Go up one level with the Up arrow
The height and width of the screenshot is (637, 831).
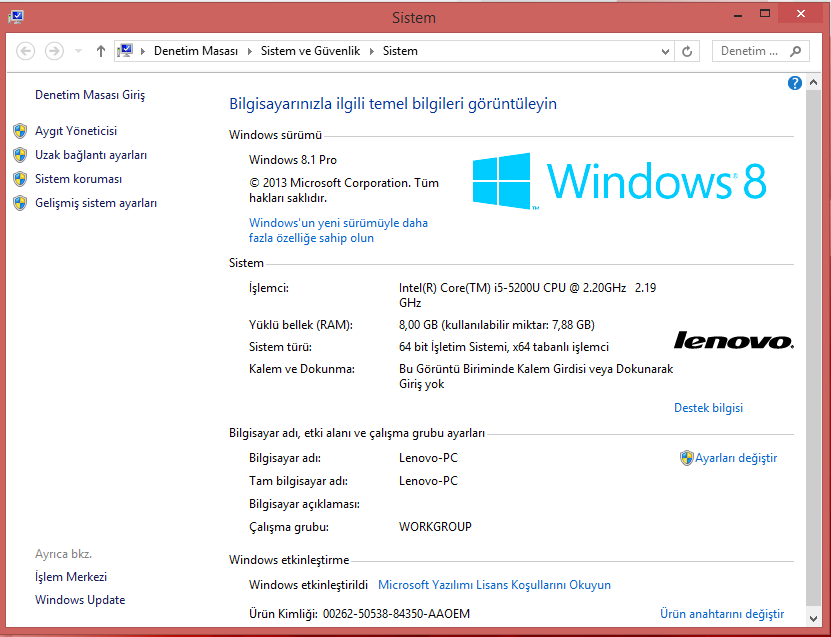coord(101,51)
